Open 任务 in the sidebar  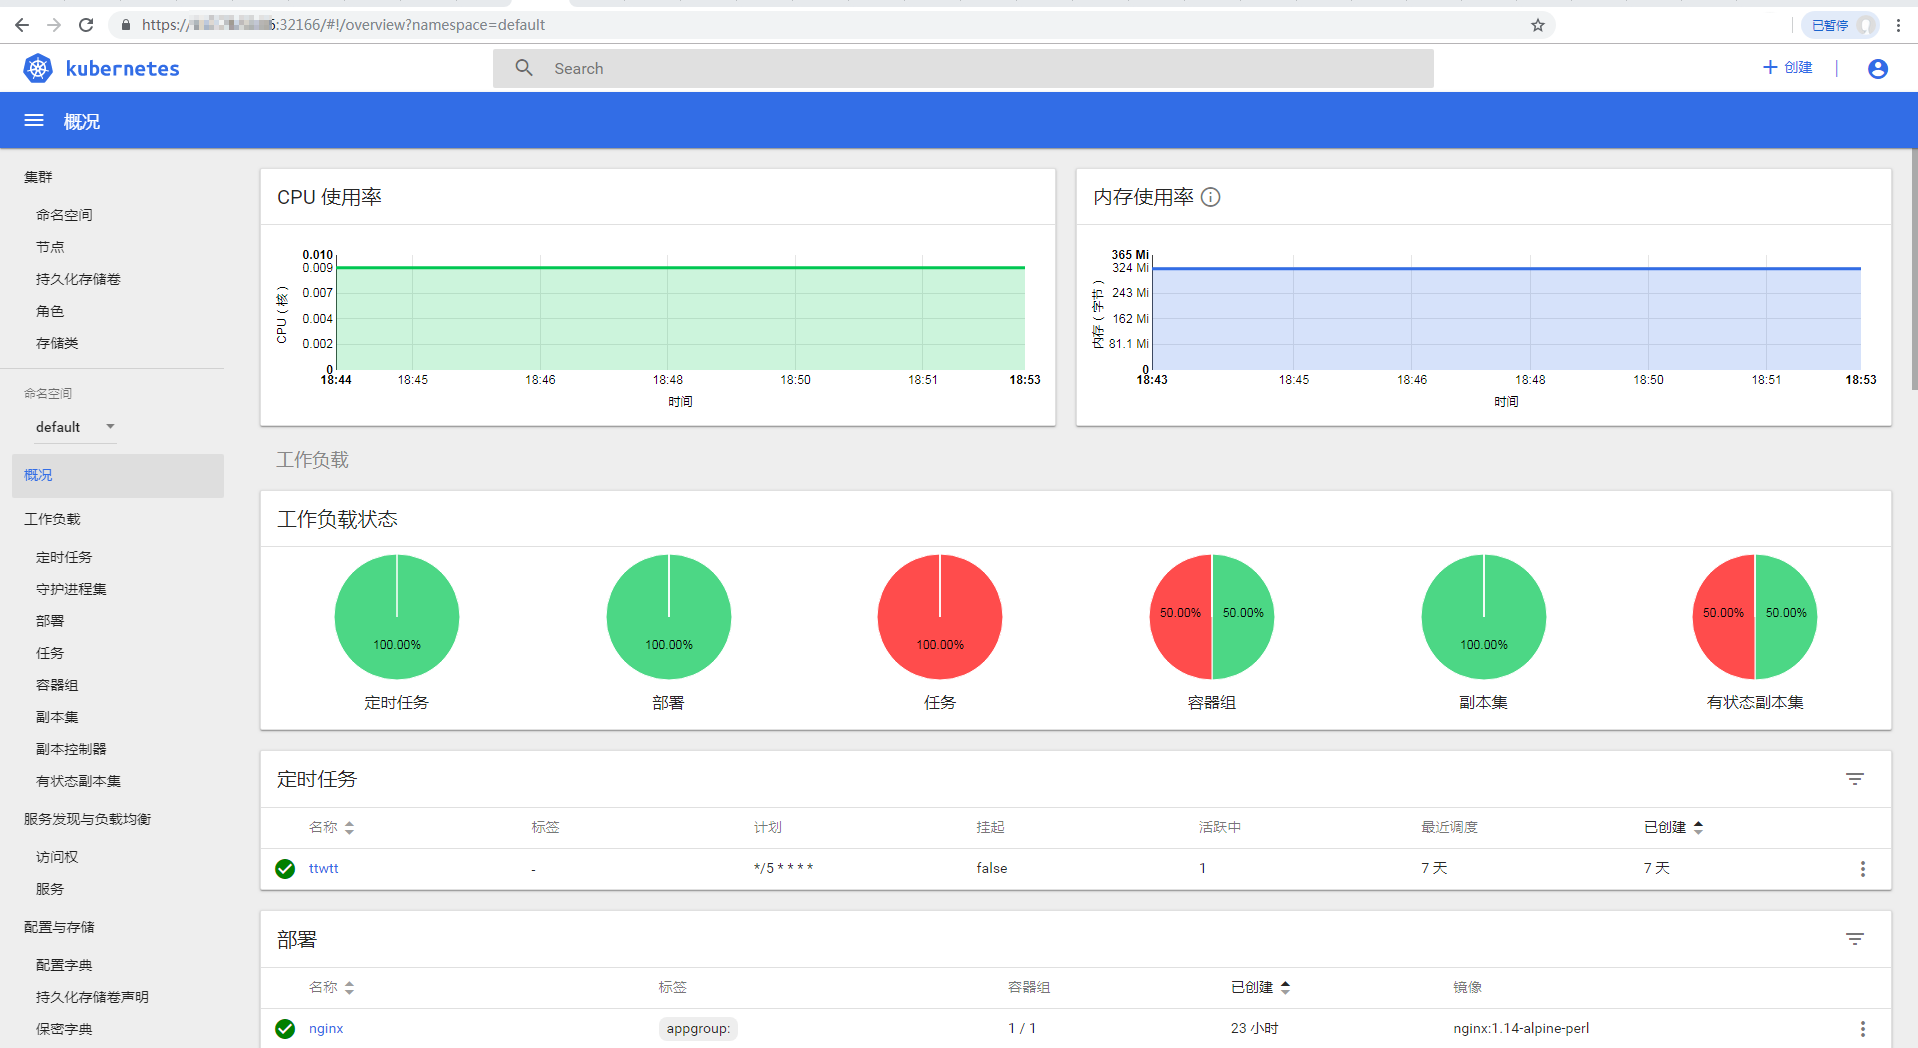point(50,653)
